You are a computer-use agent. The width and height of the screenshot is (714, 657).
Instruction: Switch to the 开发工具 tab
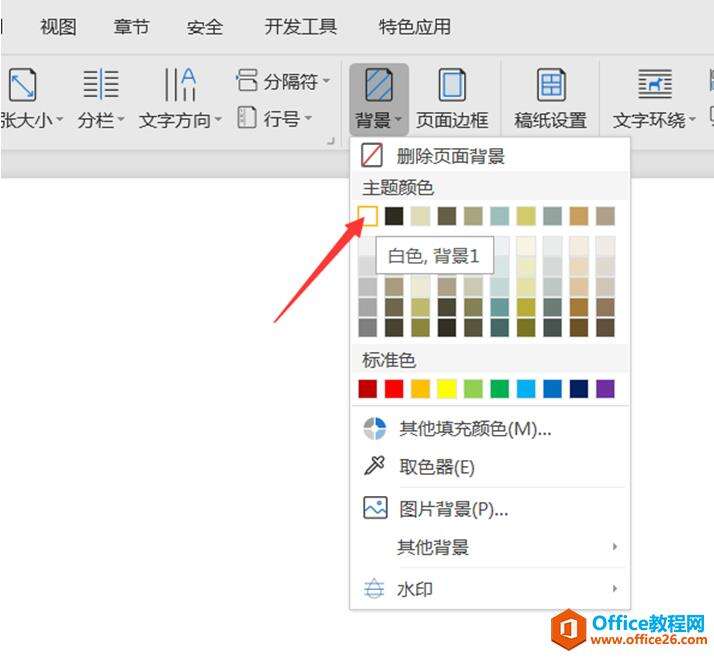301,27
